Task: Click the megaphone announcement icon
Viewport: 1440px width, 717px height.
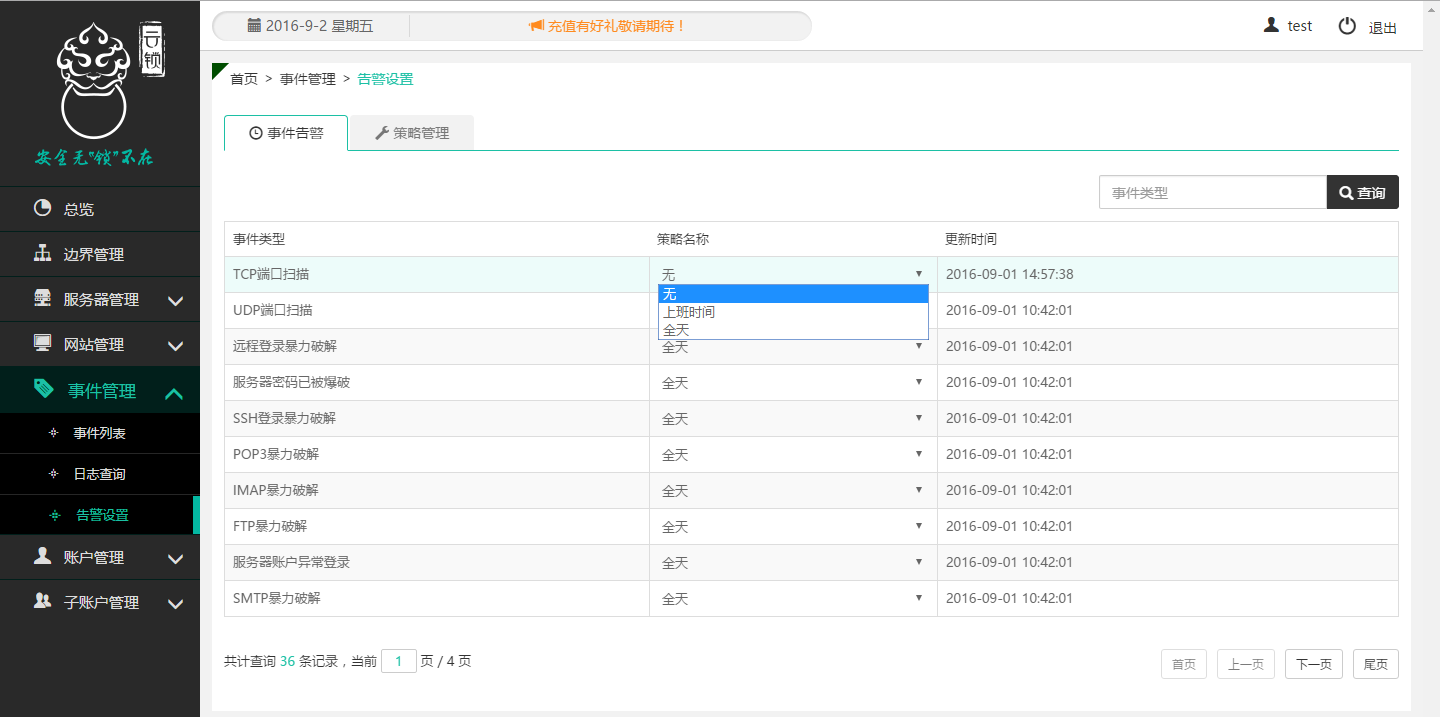Action: pos(536,26)
